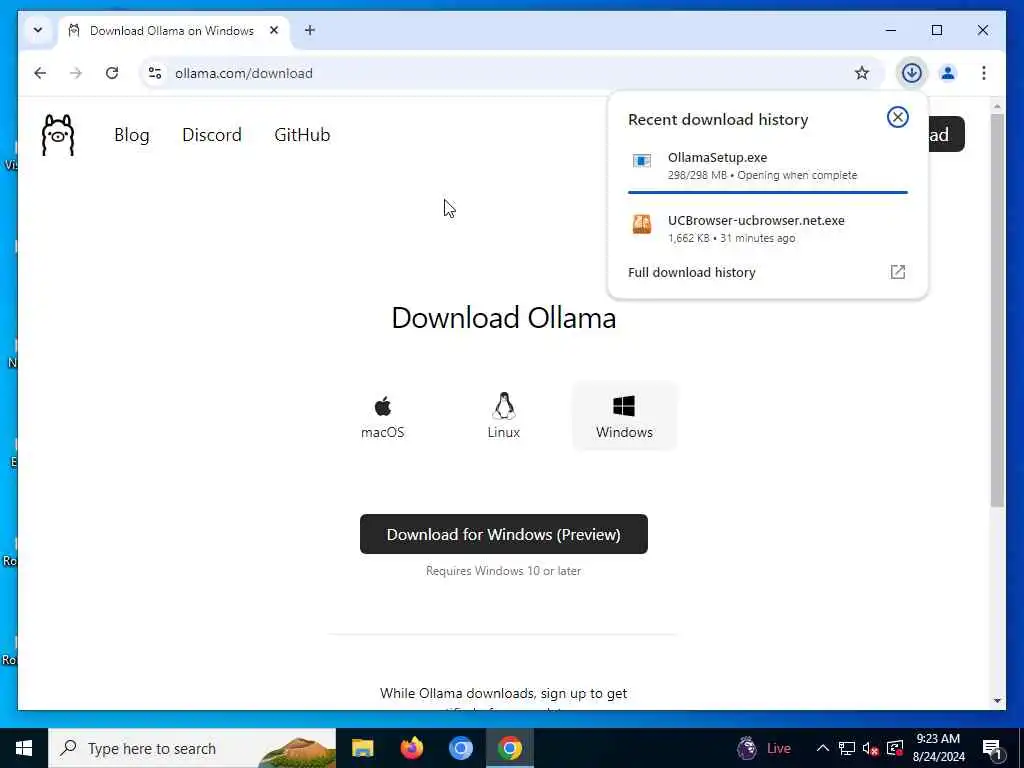Open the notification center icon
The image size is (1024, 768).
pos(992,748)
